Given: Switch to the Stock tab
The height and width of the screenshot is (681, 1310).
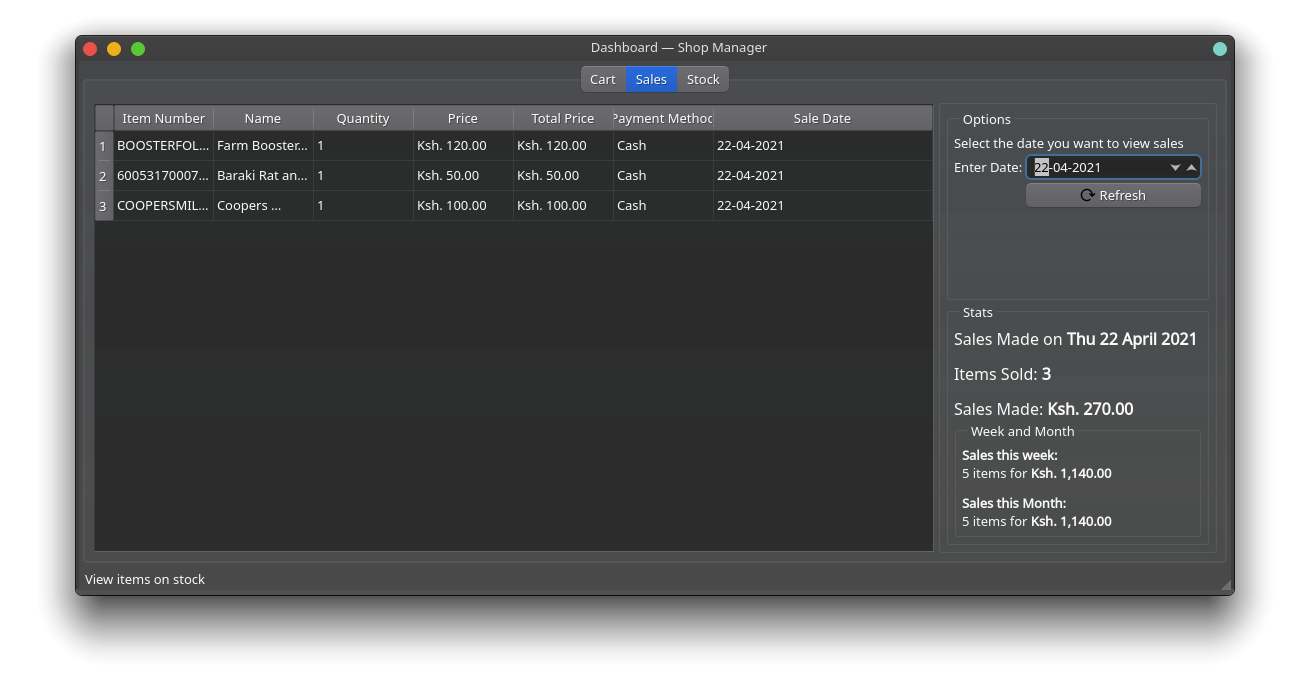Looking at the screenshot, I should click(703, 78).
